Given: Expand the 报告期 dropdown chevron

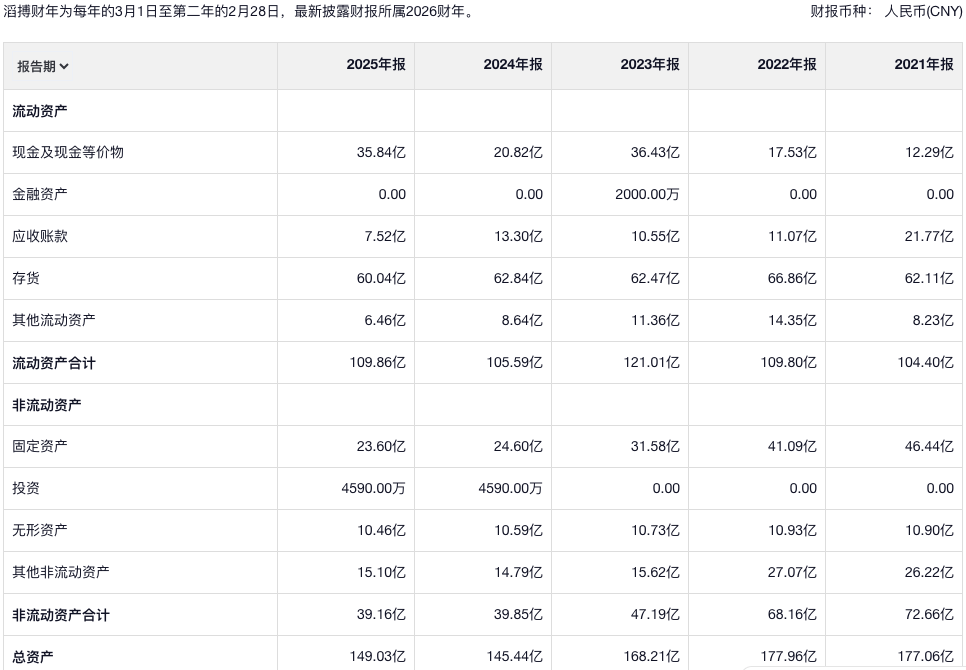Looking at the screenshot, I should pos(65,67).
